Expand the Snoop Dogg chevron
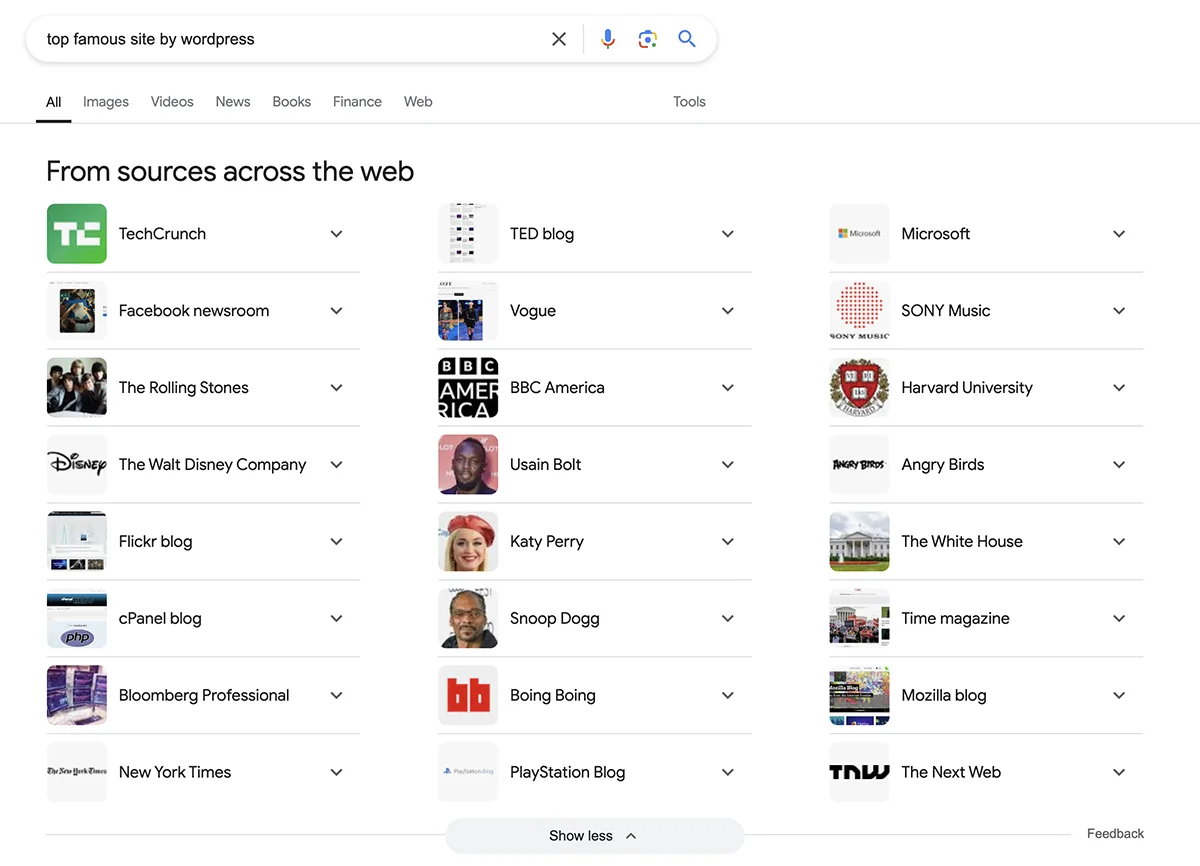The image size is (1200, 866). [728, 619]
